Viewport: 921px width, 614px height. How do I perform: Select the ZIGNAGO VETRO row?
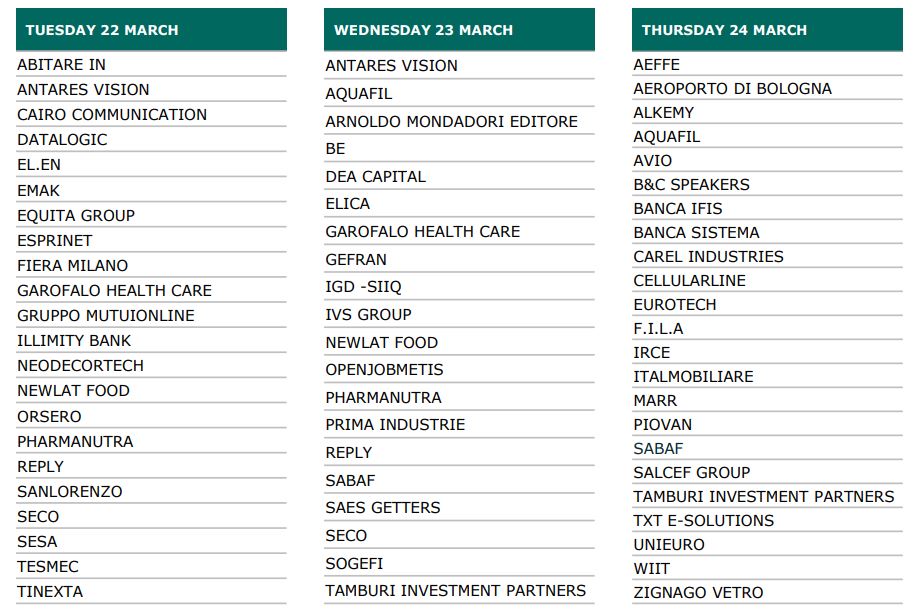click(698, 592)
